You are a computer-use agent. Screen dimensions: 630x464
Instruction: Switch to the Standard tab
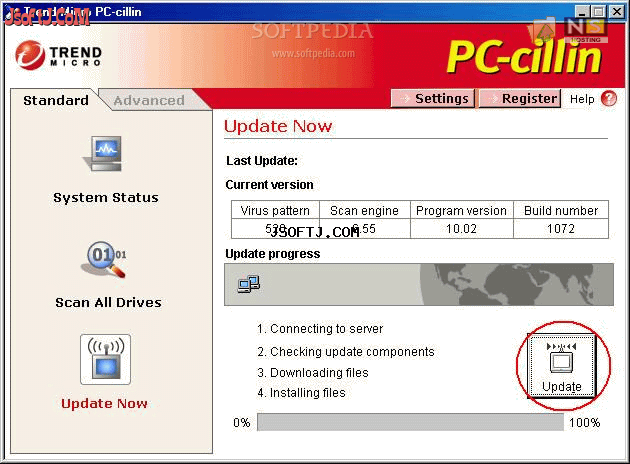pos(56,100)
